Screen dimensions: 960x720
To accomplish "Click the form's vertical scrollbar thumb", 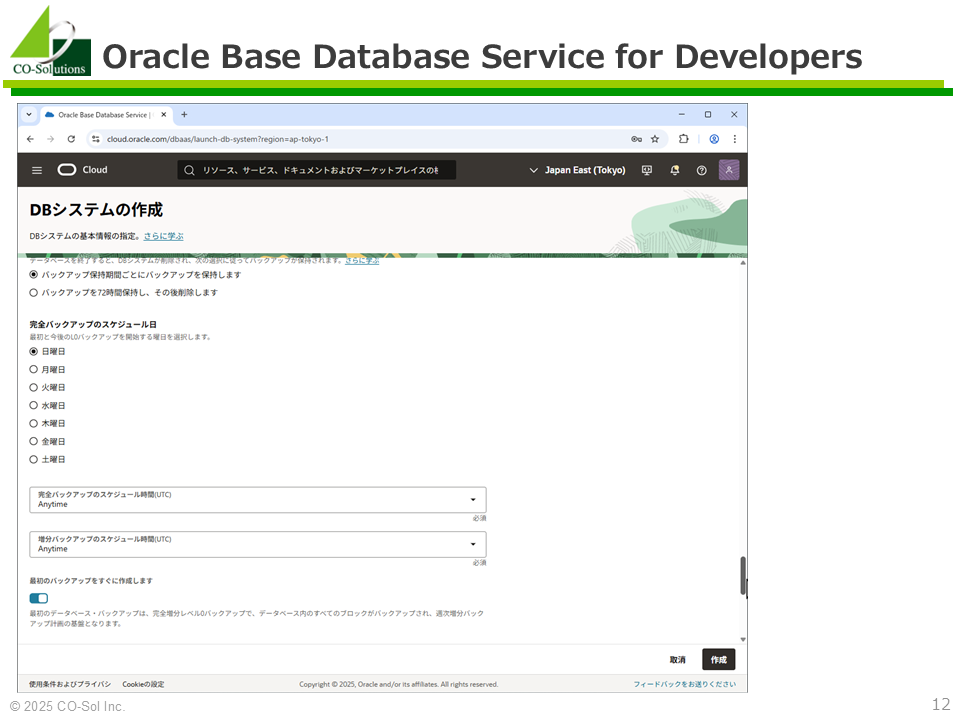I will 743,576.
